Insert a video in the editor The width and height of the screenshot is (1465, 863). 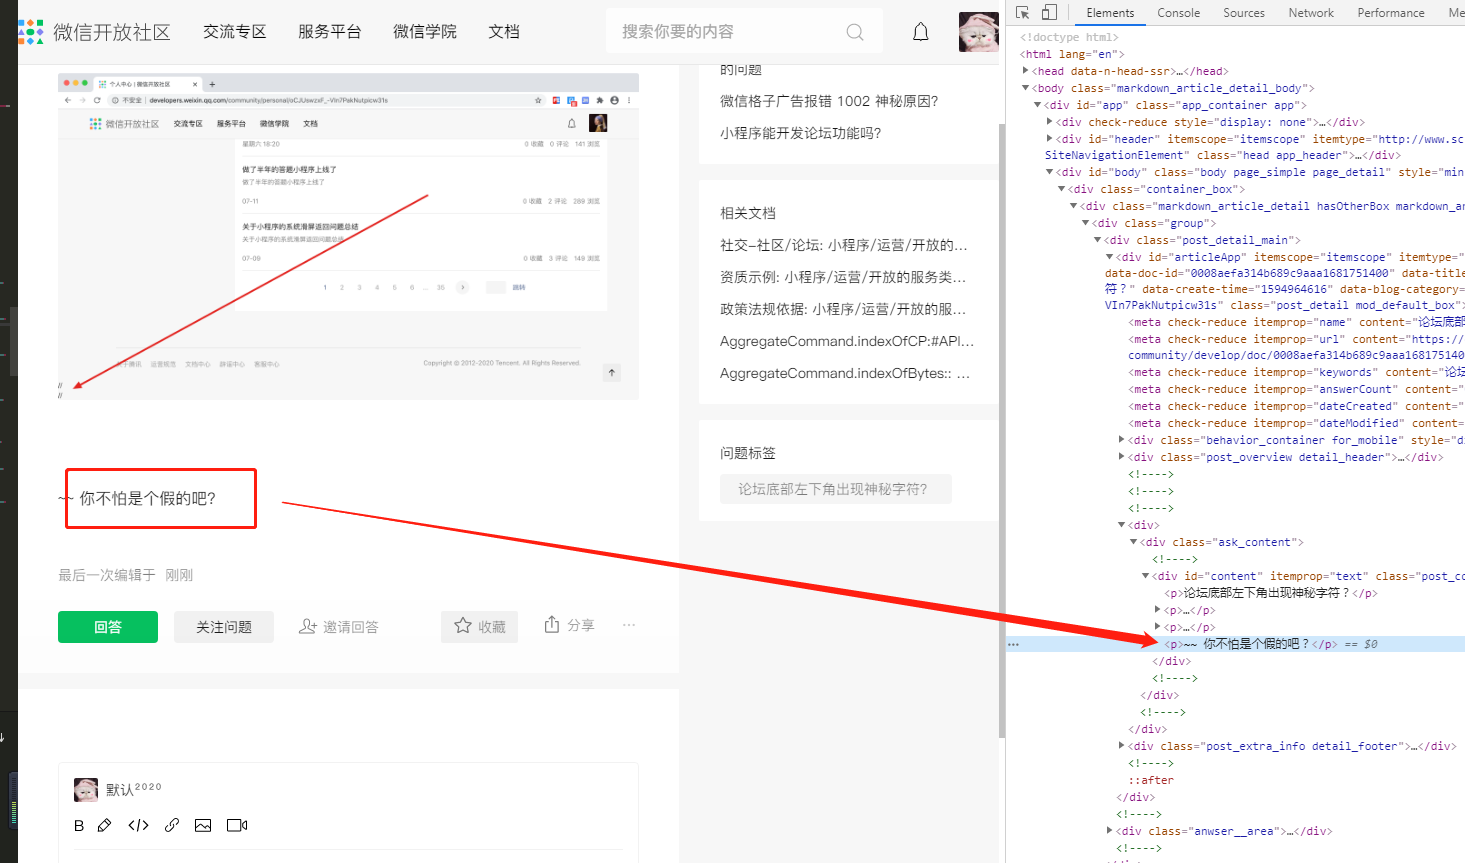(x=237, y=825)
